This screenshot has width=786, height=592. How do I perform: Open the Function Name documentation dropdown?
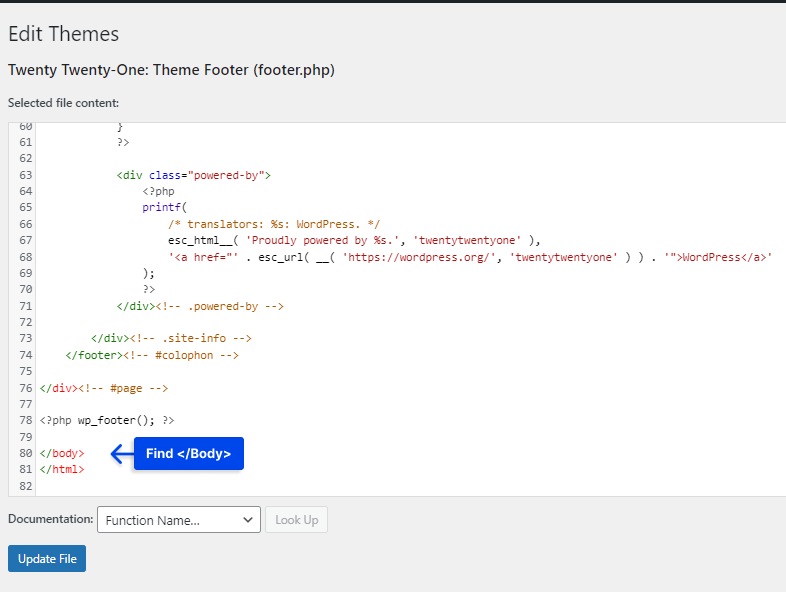click(179, 520)
